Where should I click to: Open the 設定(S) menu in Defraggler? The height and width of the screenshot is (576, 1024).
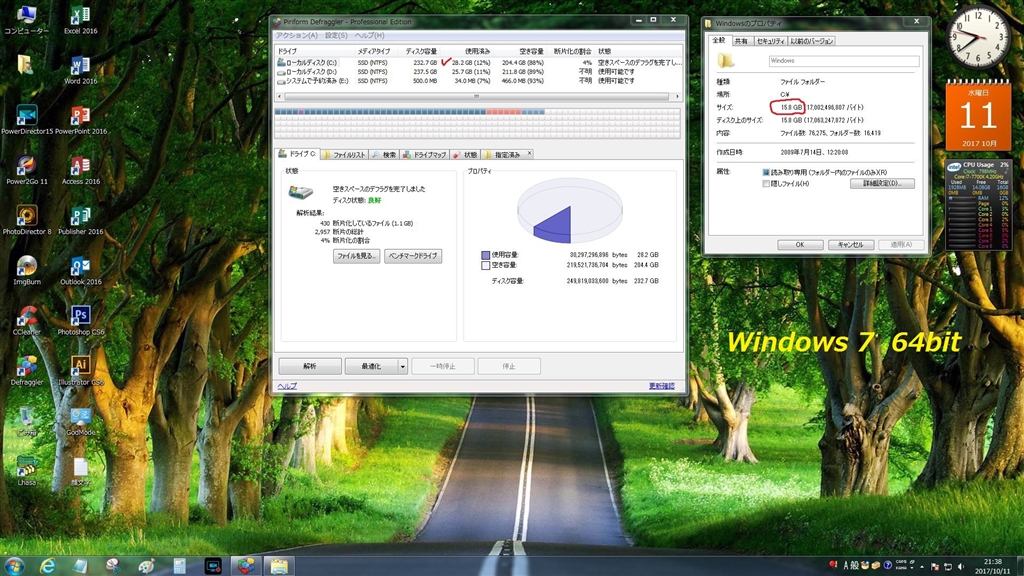coord(336,35)
